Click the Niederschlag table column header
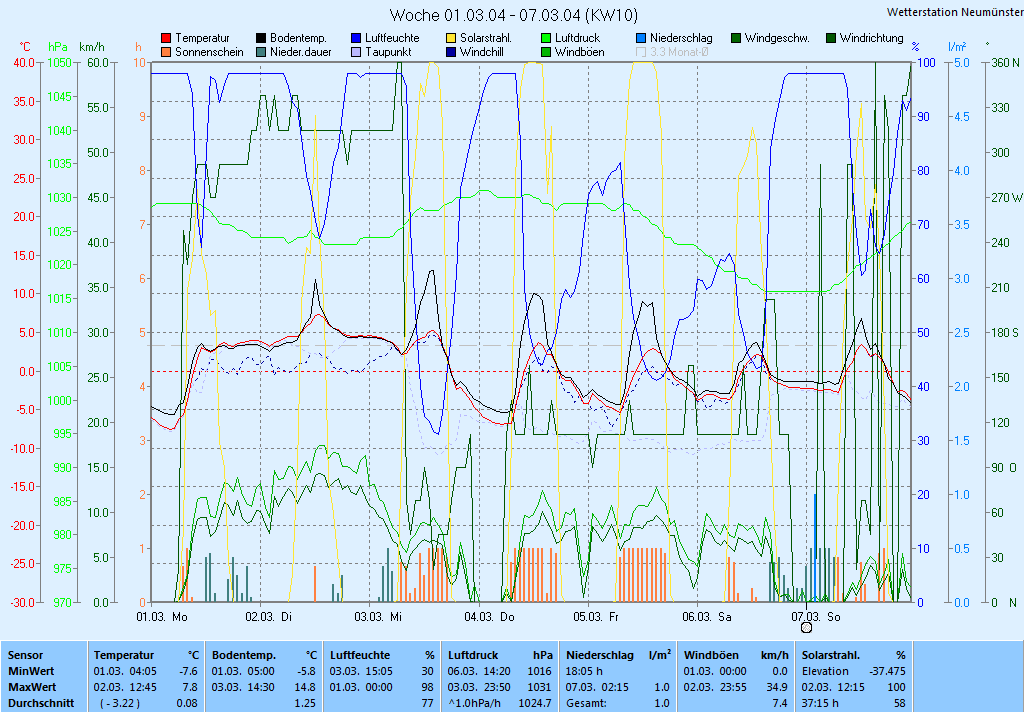This screenshot has width=1024, height=712. tap(600, 655)
